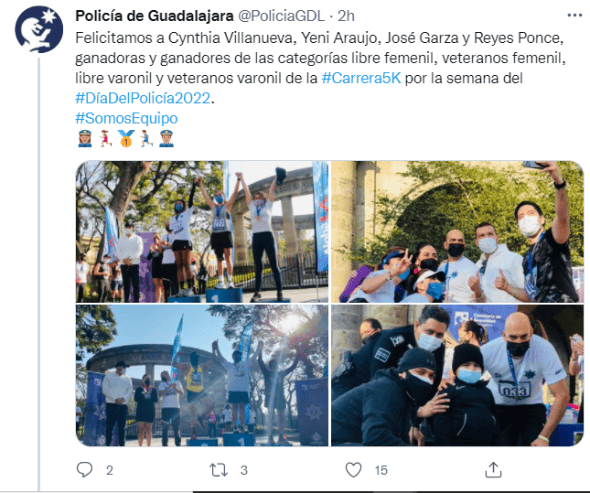
Task: Click the retweet count number 3
Action: coord(244,470)
